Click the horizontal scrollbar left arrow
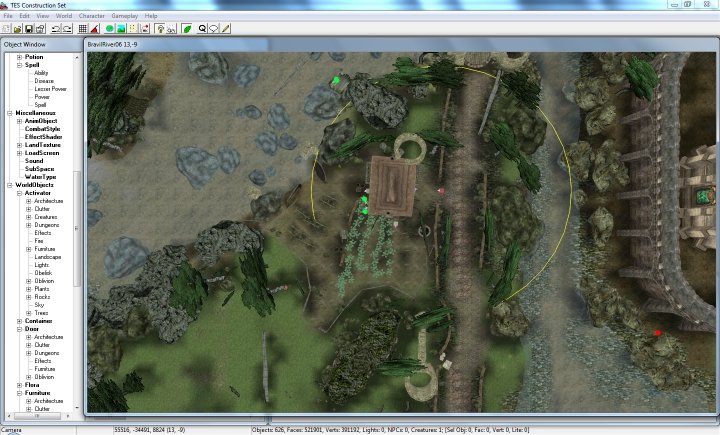This screenshot has height=435, width=720. point(9,416)
